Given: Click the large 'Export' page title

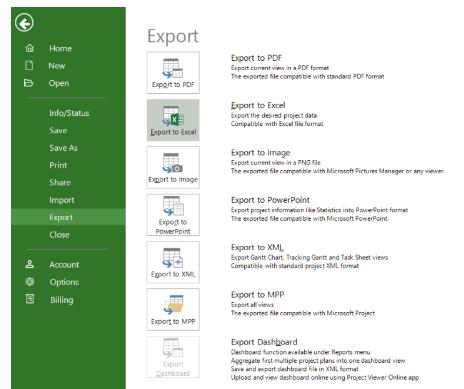Looking at the screenshot, I should [173, 36].
